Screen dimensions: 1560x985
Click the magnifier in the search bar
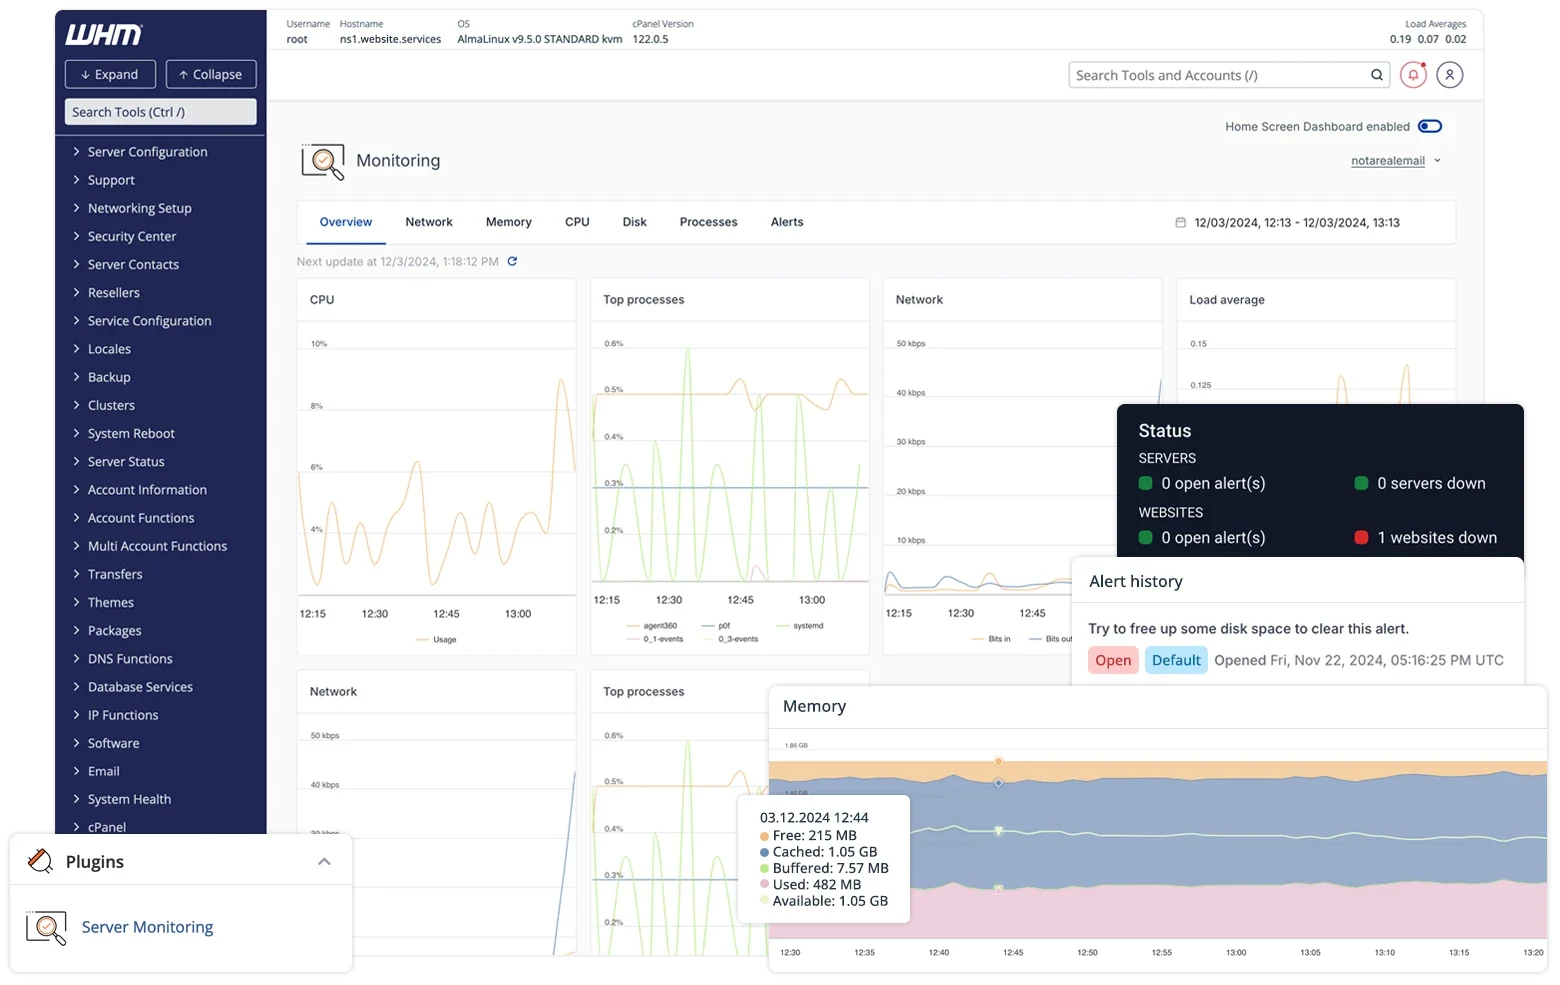coord(1376,74)
